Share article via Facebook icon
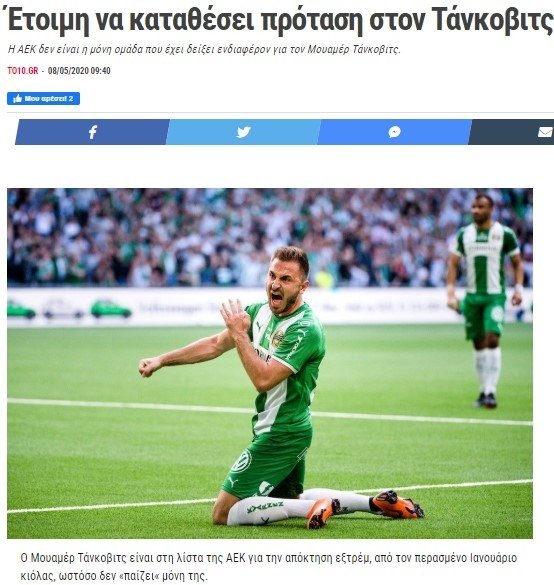554x585 pixels. click(93, 132)
